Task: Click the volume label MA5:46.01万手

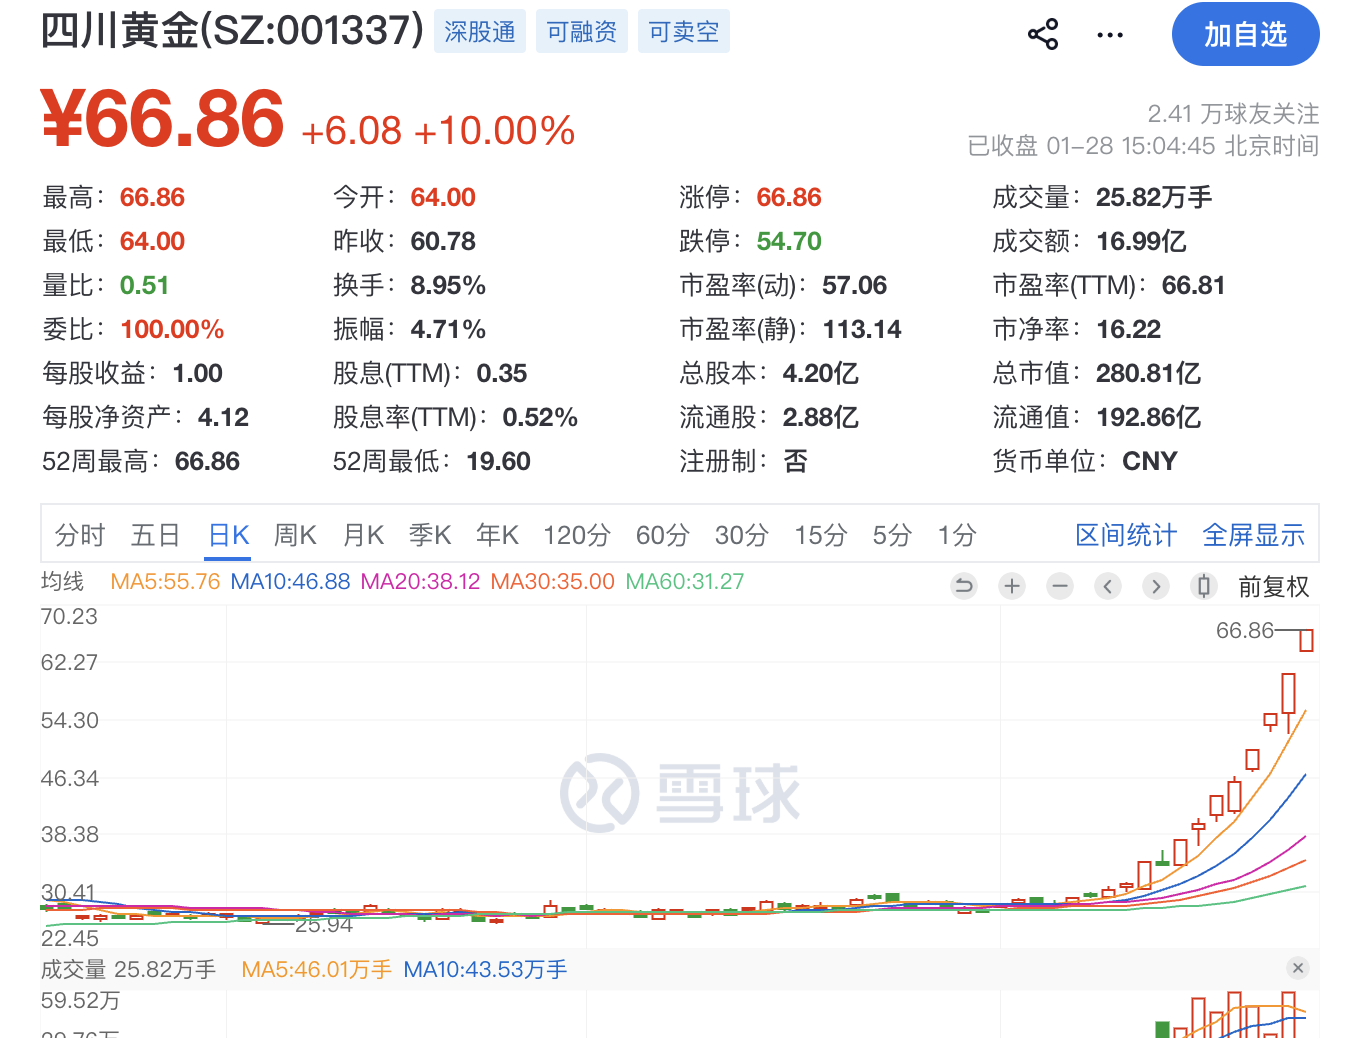Action: coord(317,970)
